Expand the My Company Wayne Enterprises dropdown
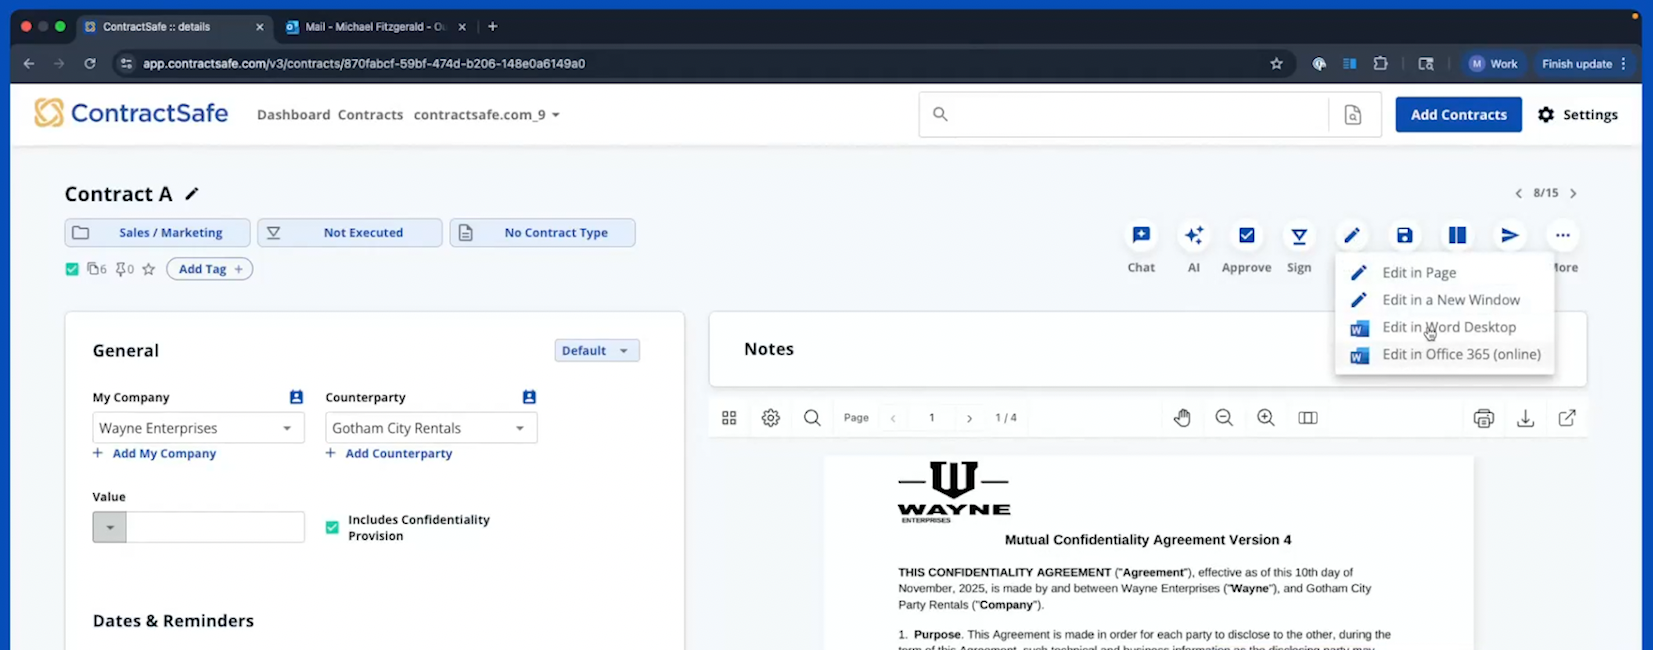Image resolution: width=1653 pixels, height=650 pixels. point(287,428)
